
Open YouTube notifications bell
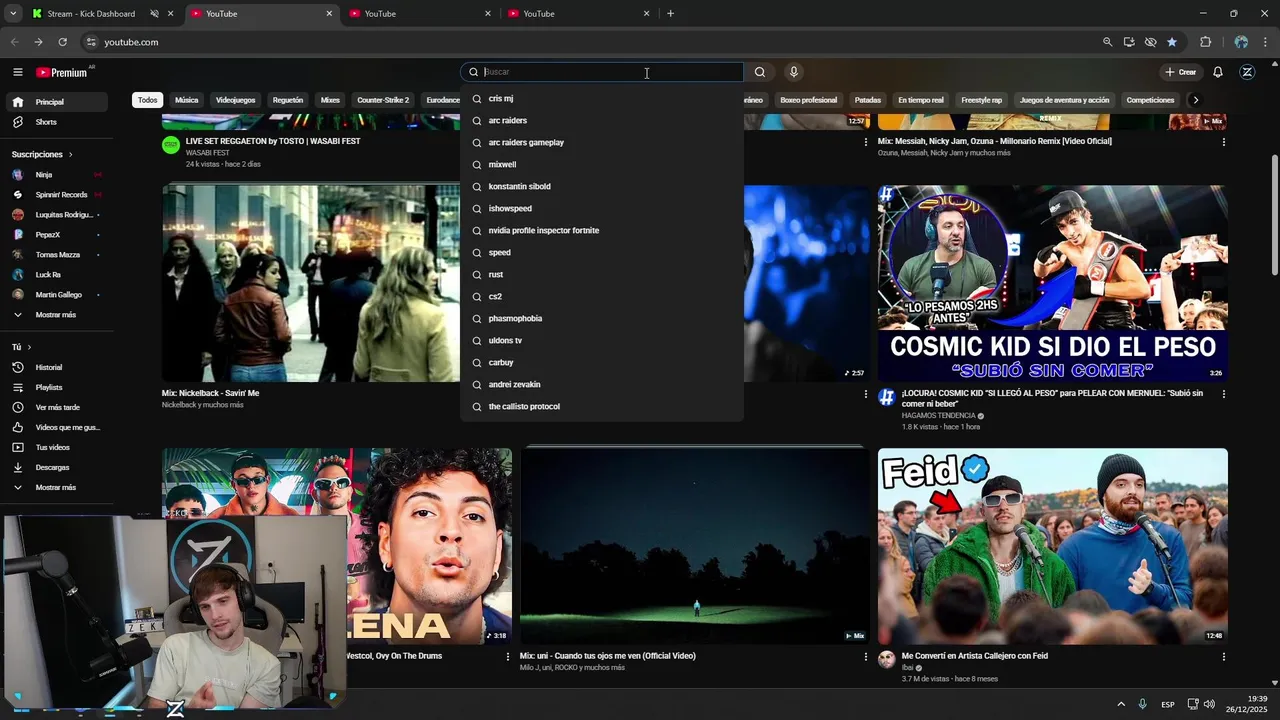coord(1218,72)
